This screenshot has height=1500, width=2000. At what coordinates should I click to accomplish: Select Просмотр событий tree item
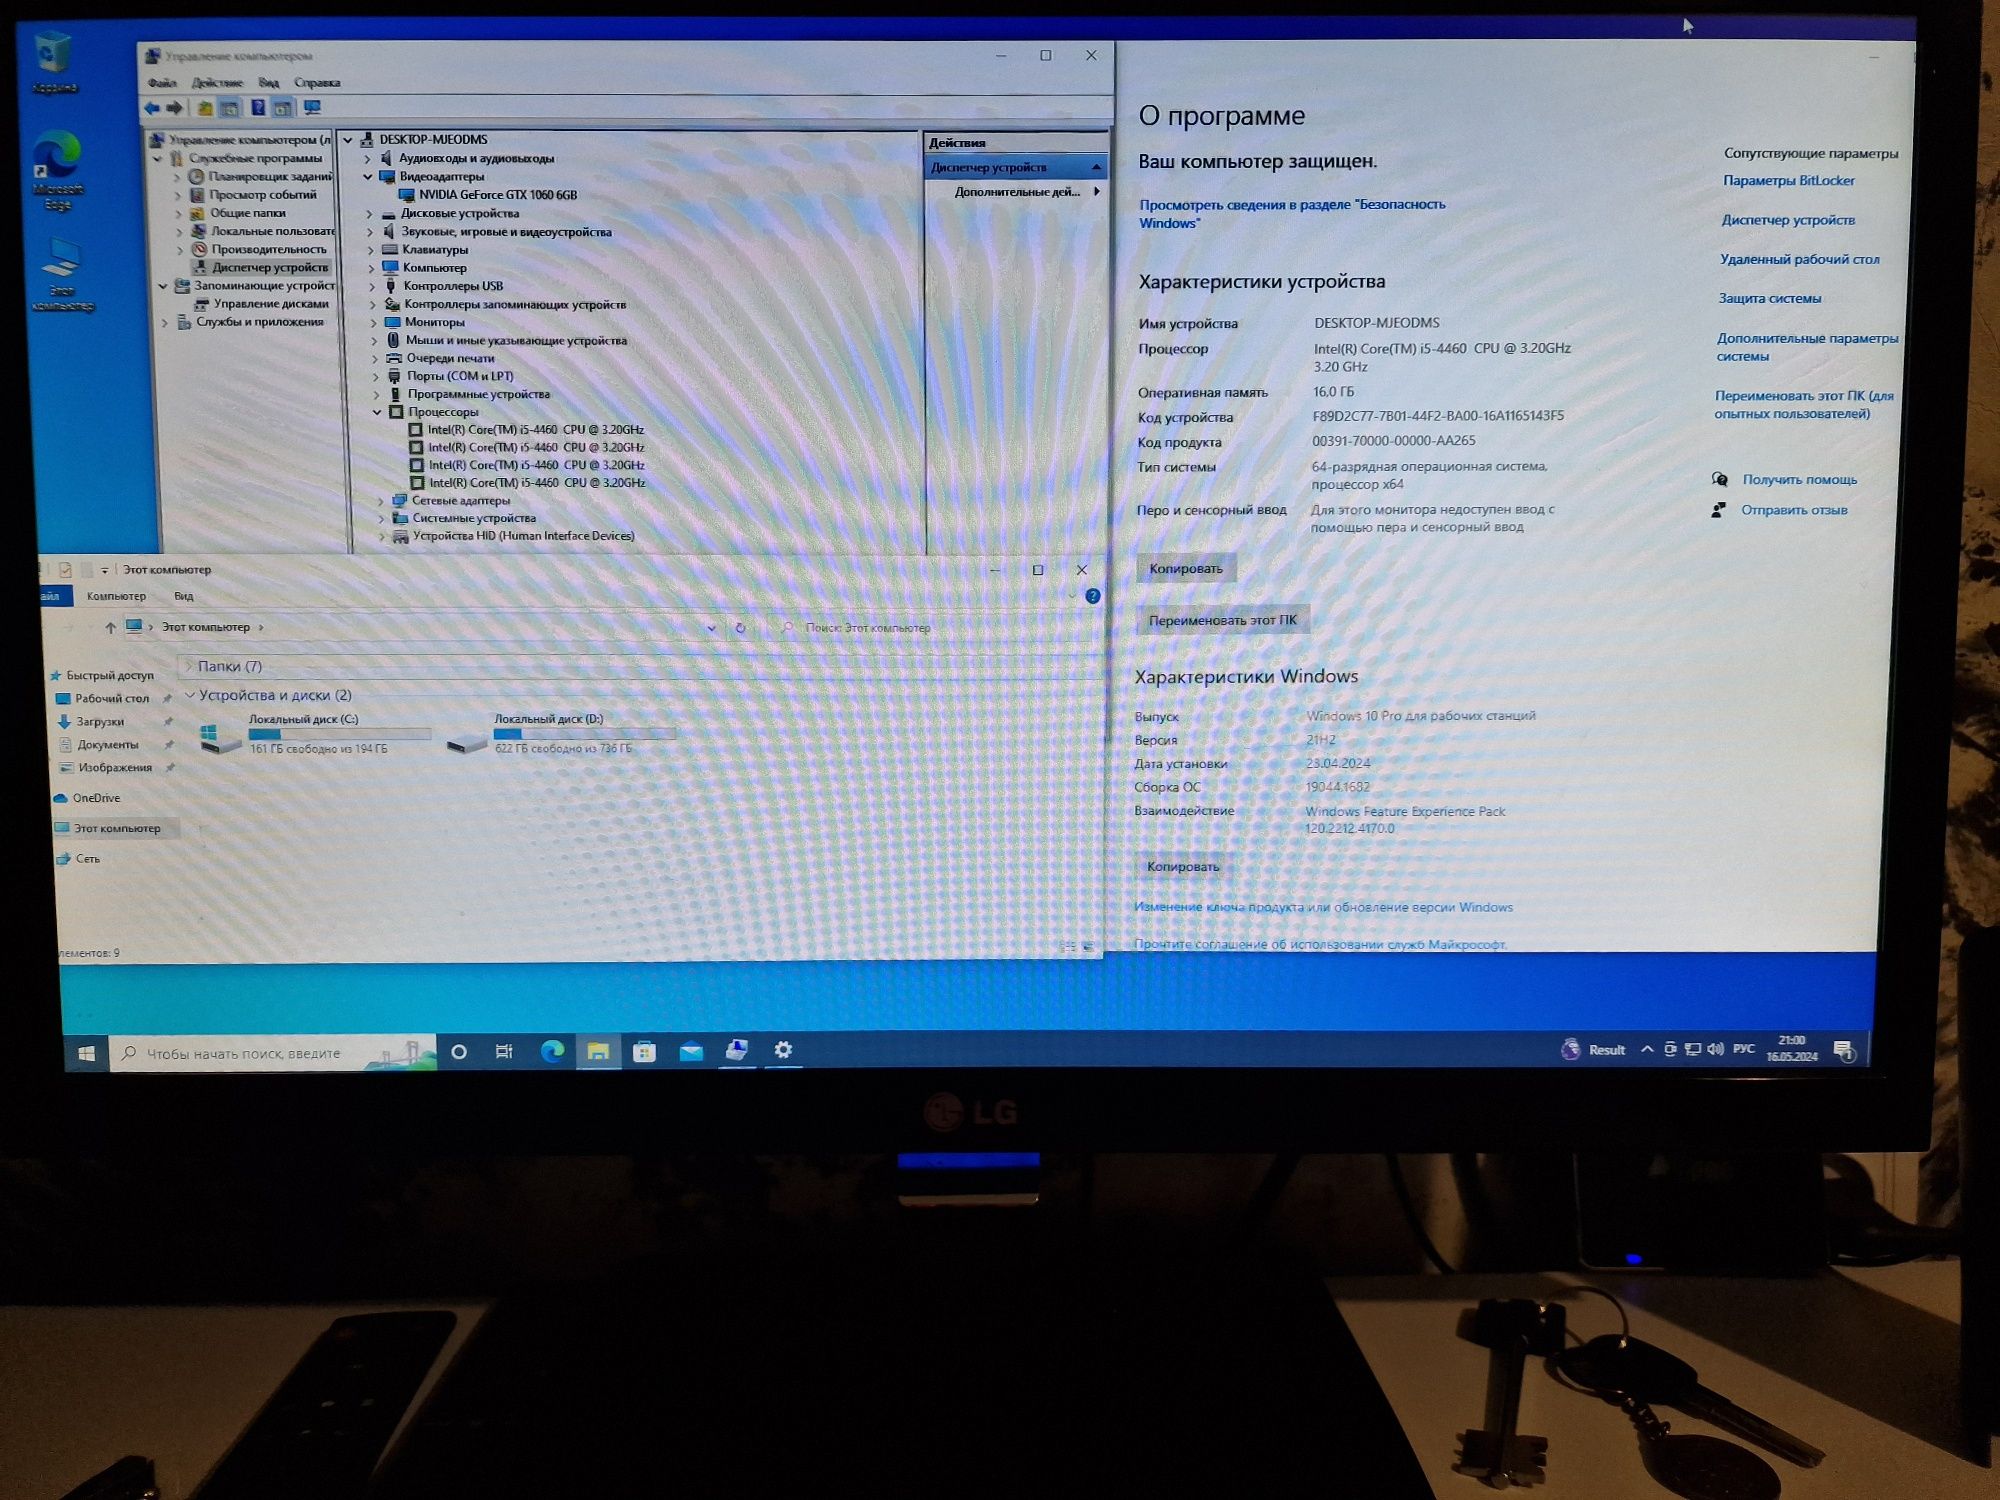253,195
